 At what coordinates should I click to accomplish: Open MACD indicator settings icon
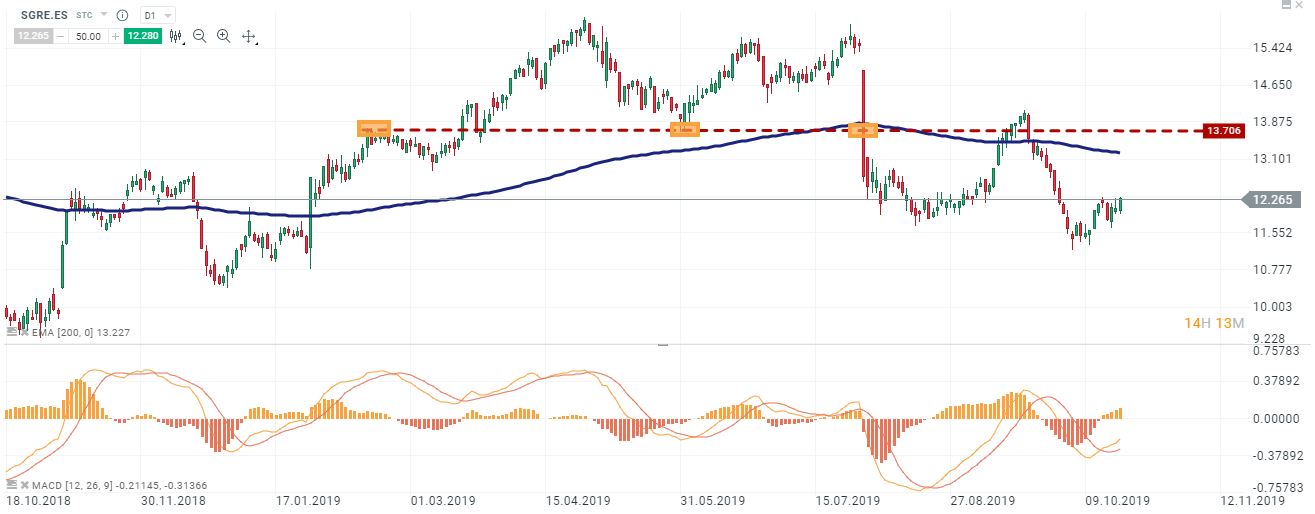pos(10,485)
